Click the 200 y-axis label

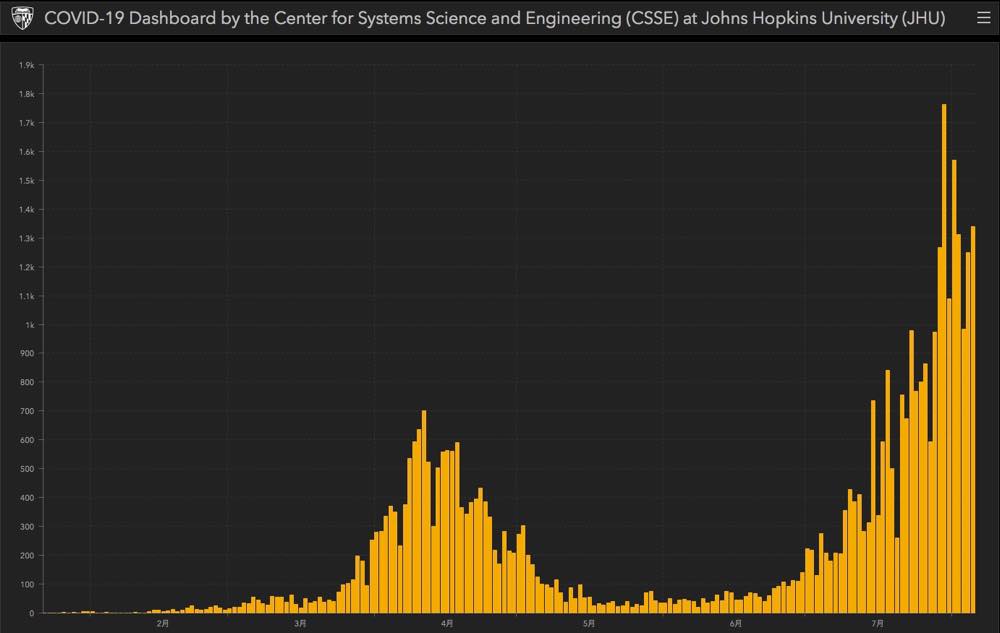point(28,555)
